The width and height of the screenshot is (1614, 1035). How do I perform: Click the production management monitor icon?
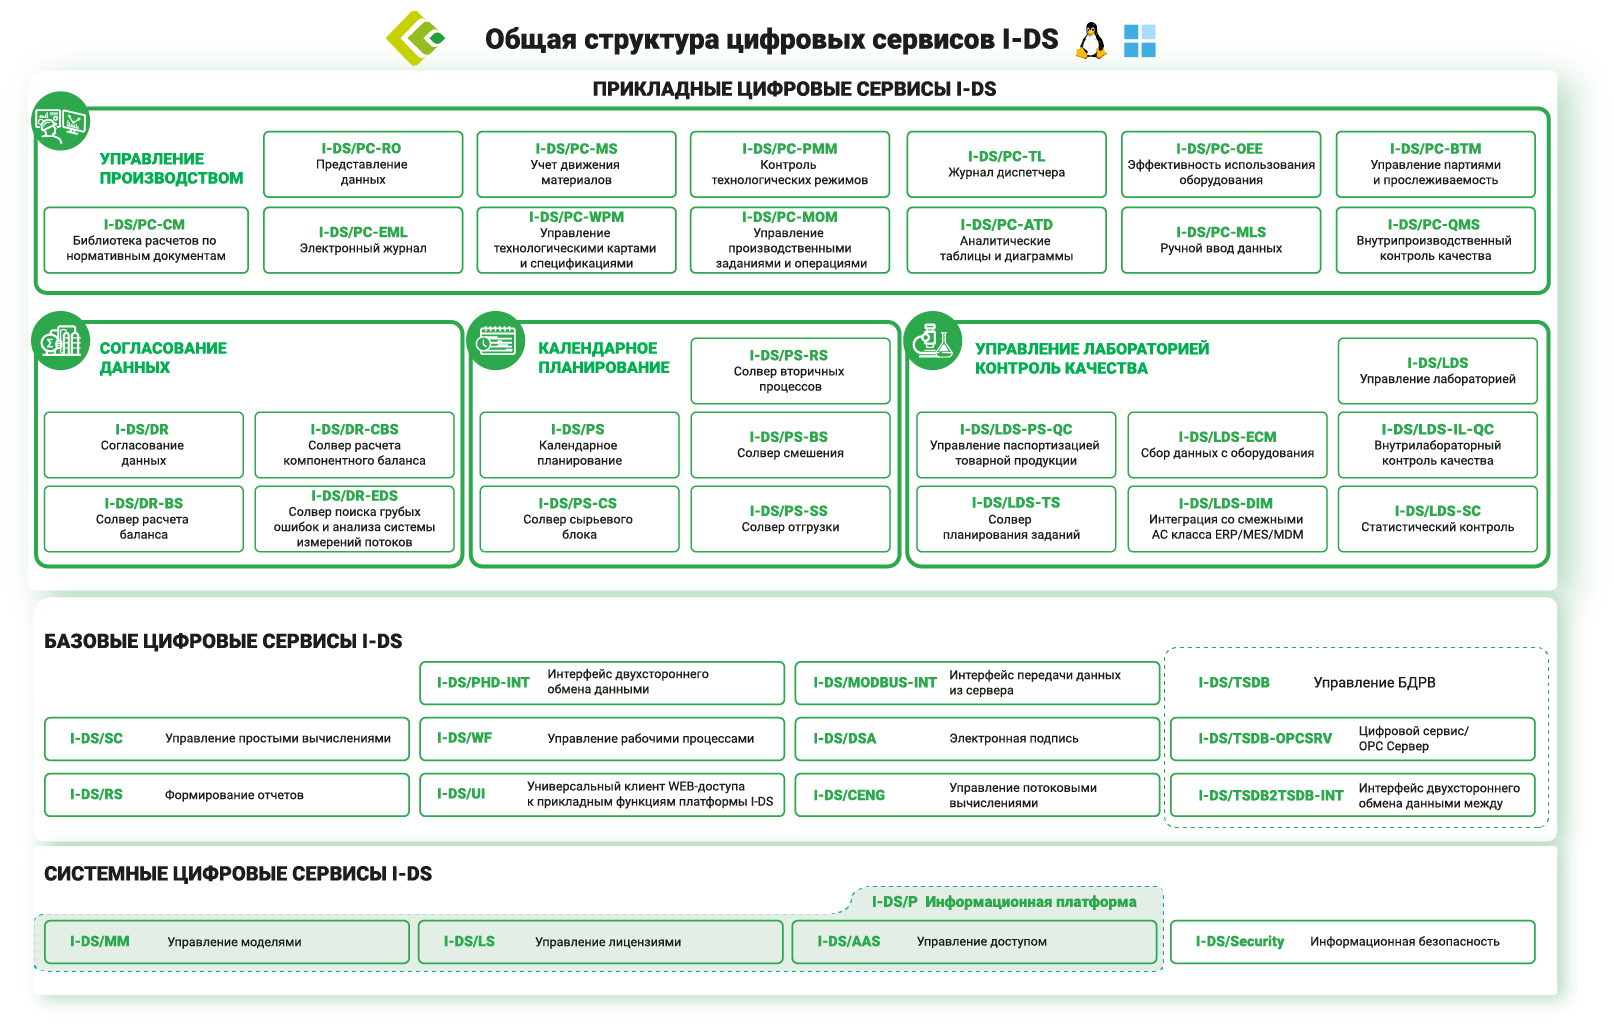(x=60, y=122)
